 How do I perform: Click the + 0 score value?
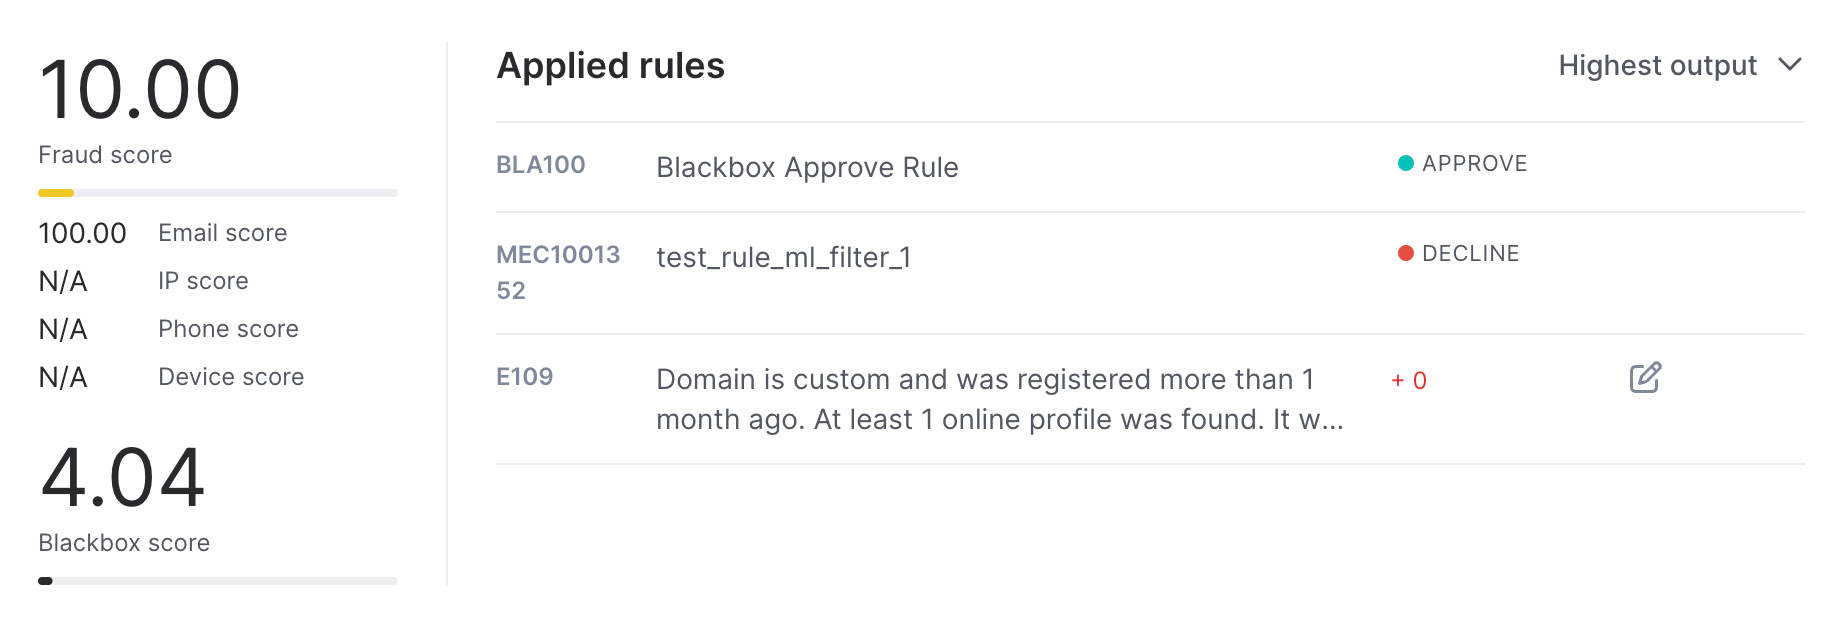1409,381
